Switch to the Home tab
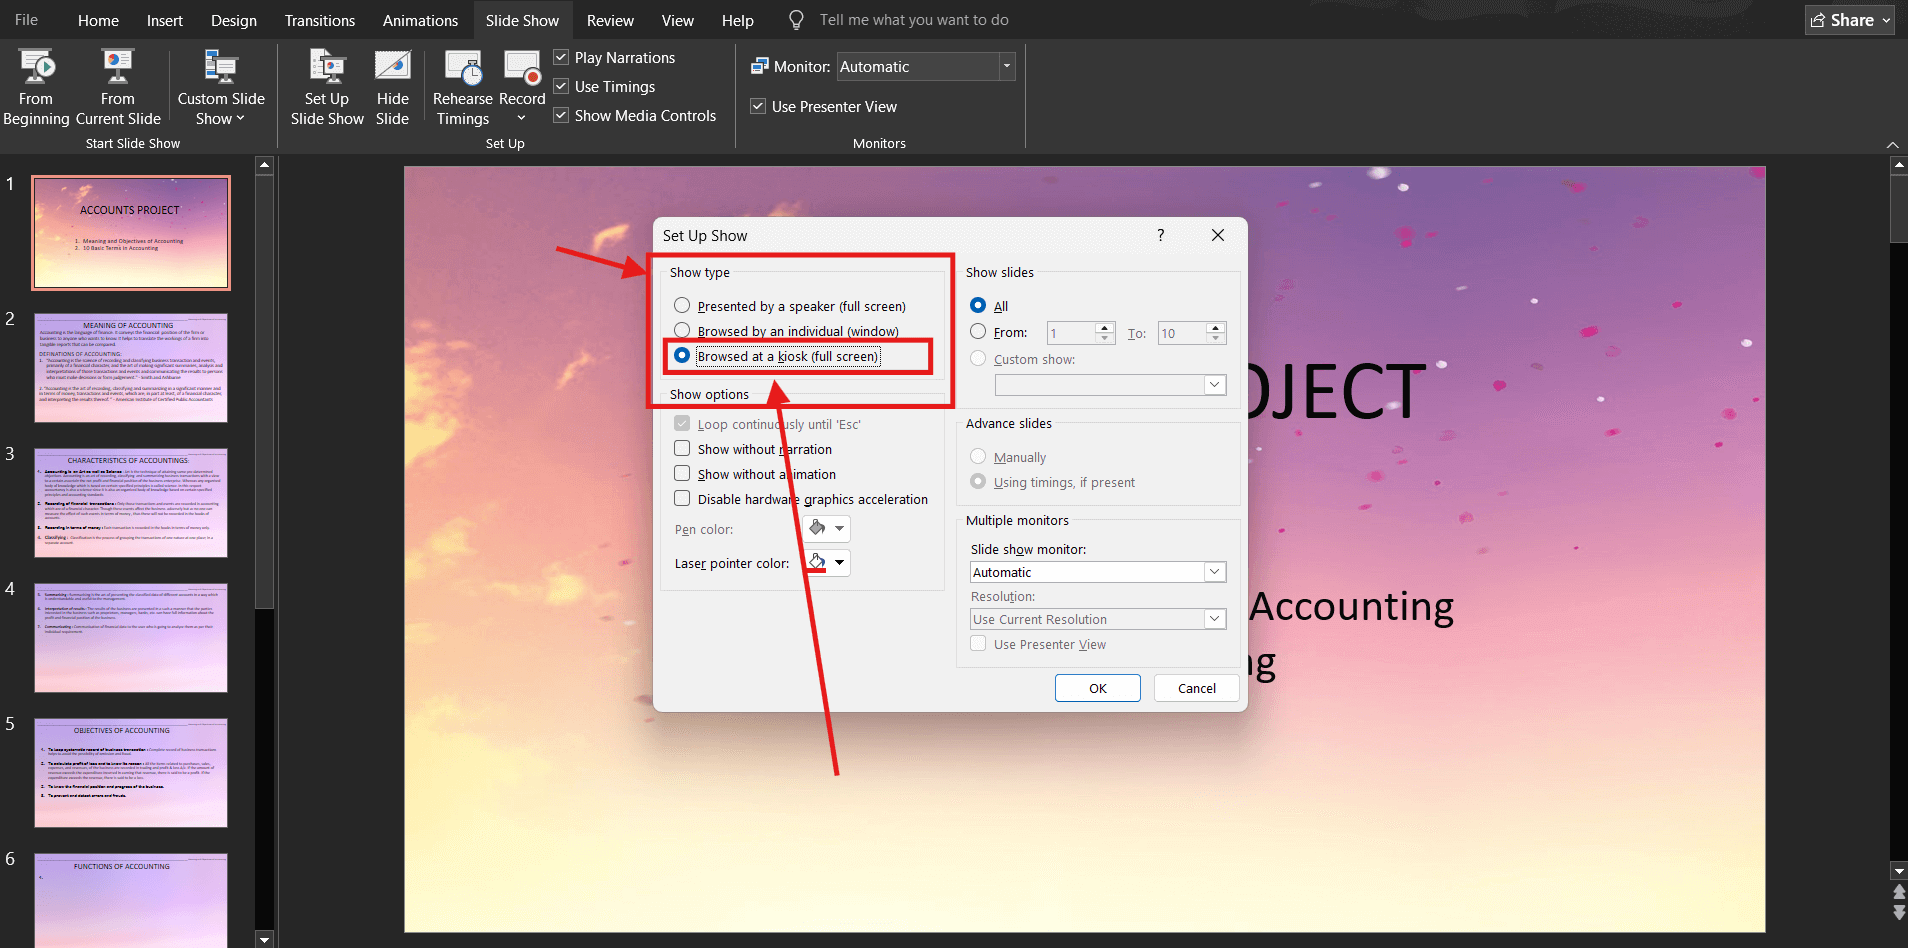Image resolution: width=1908 pixels, height=948 pixels. click(98, 20)
